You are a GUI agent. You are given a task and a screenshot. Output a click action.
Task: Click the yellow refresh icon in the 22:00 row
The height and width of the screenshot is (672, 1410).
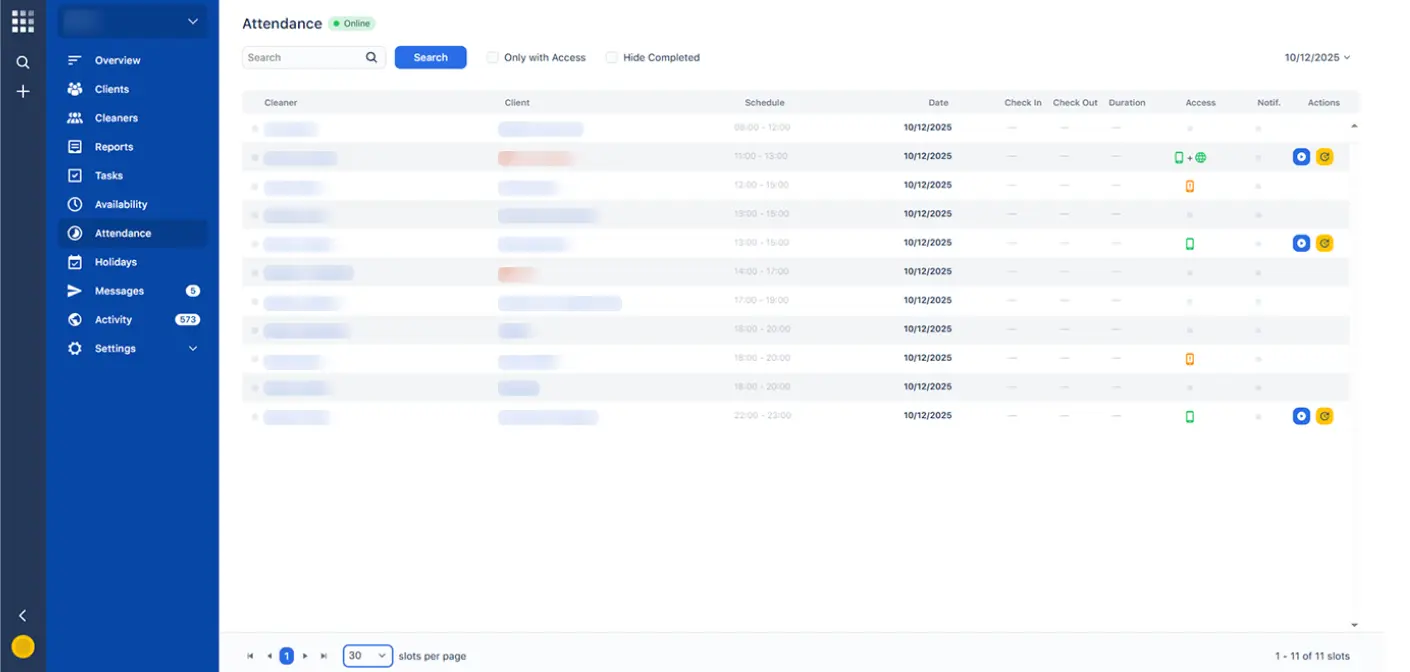[1324, 416]
